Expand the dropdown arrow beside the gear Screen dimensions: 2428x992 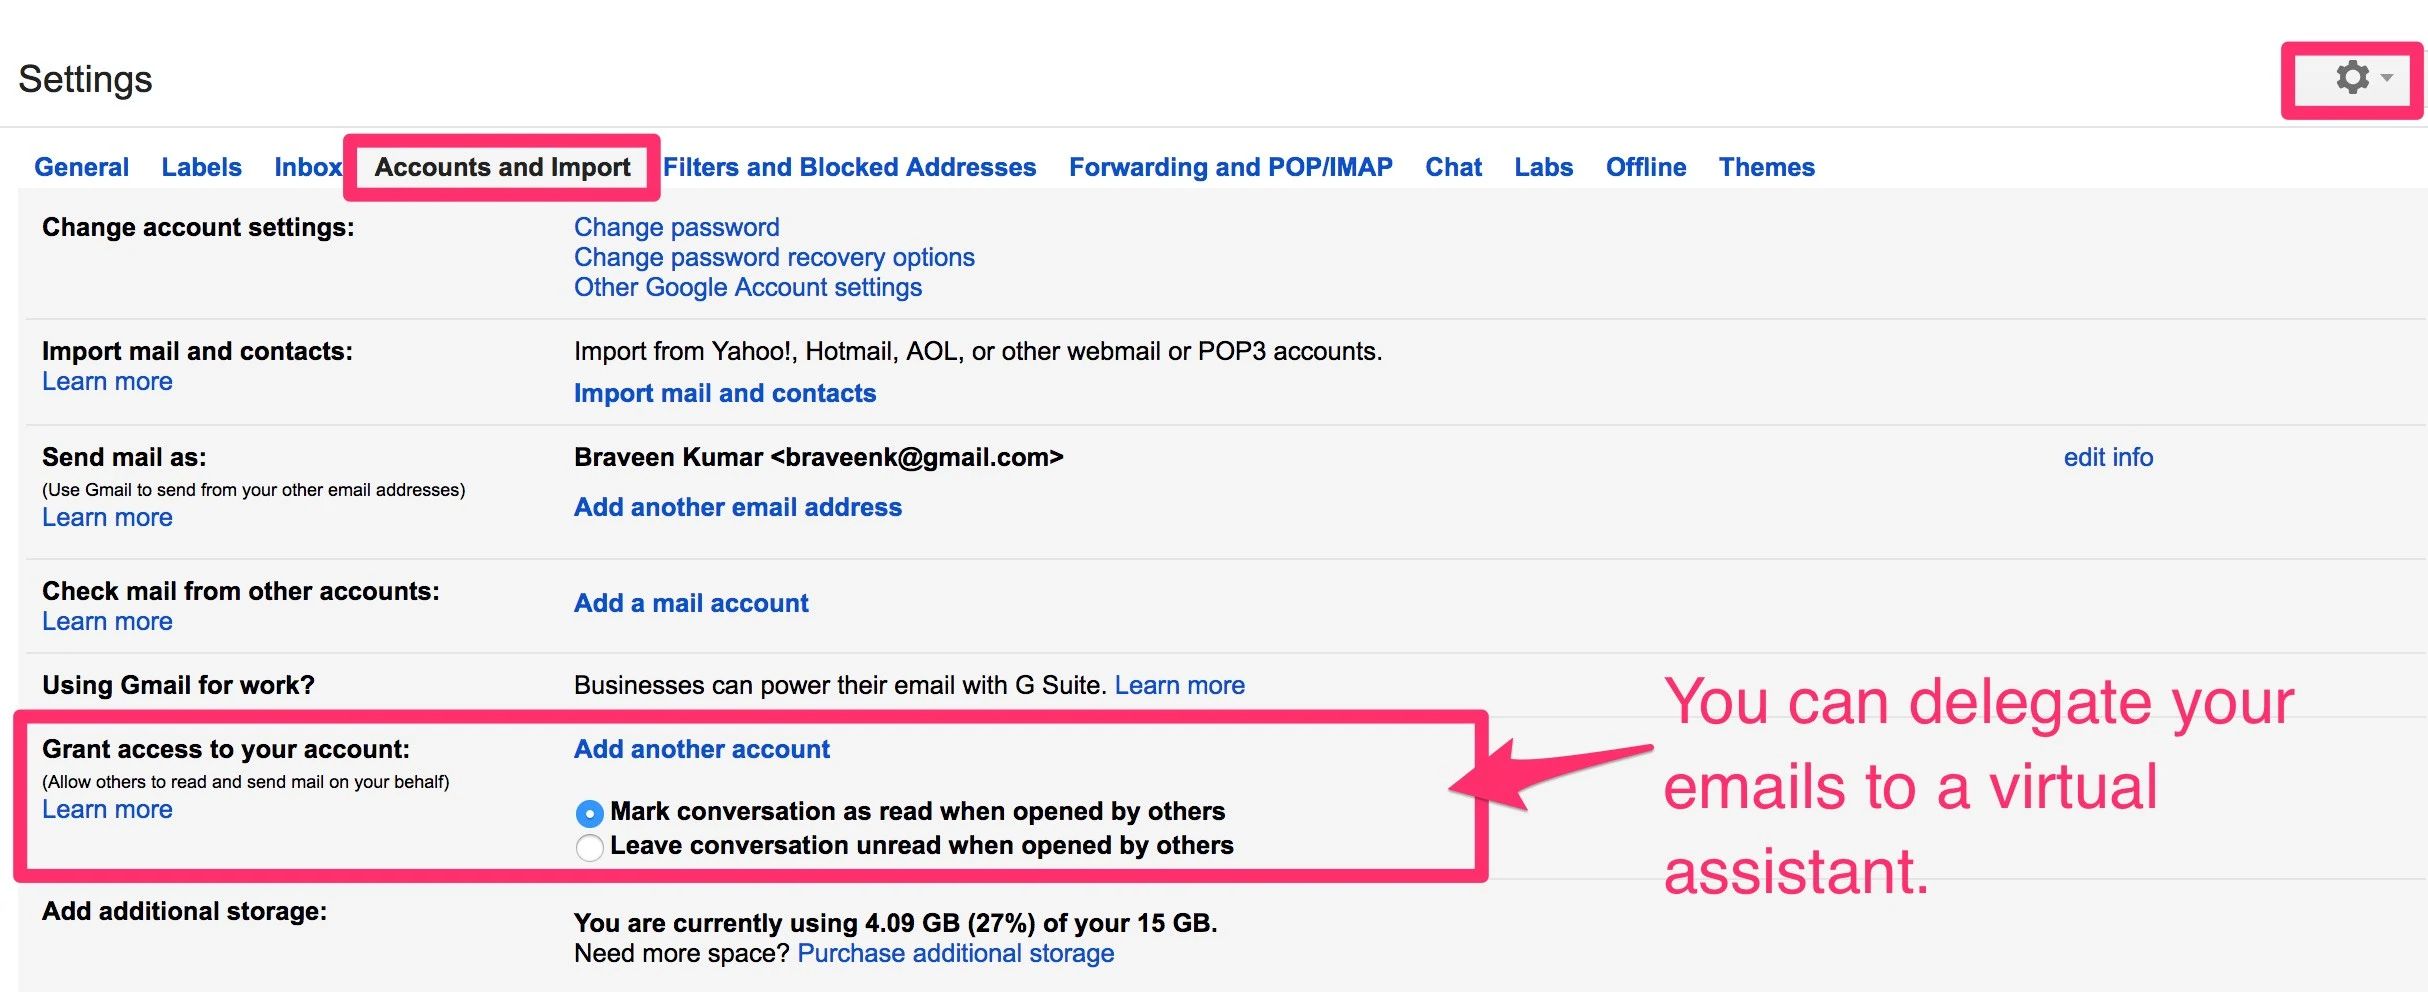pyautogui.click(x=2387, y=78)
